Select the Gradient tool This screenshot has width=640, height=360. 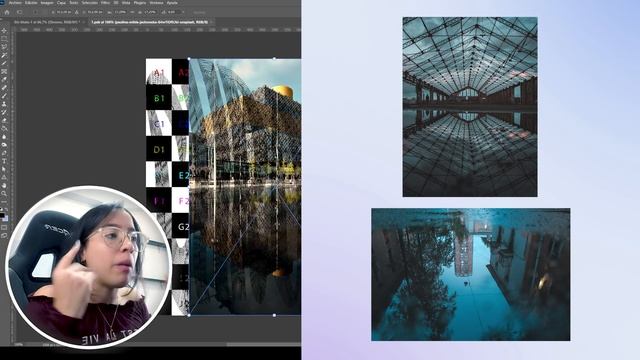click(x=4, y=129)
